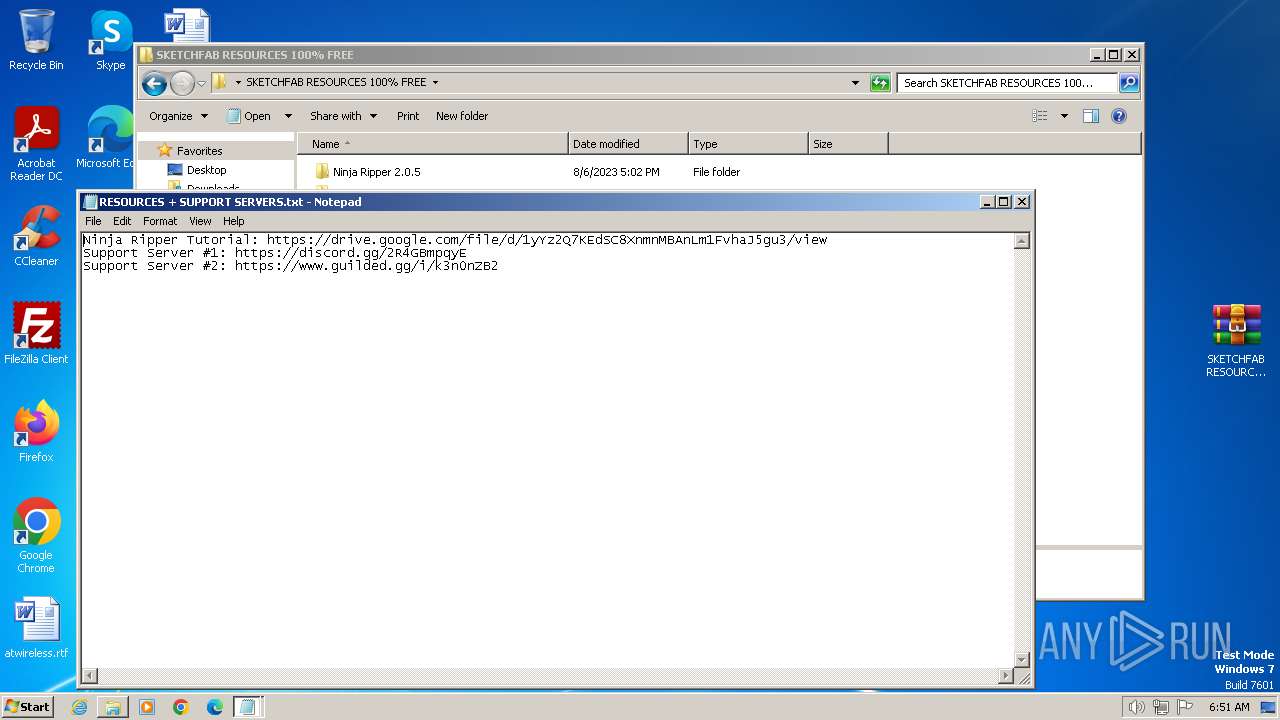Sort files by the Name column

point(432,144)
